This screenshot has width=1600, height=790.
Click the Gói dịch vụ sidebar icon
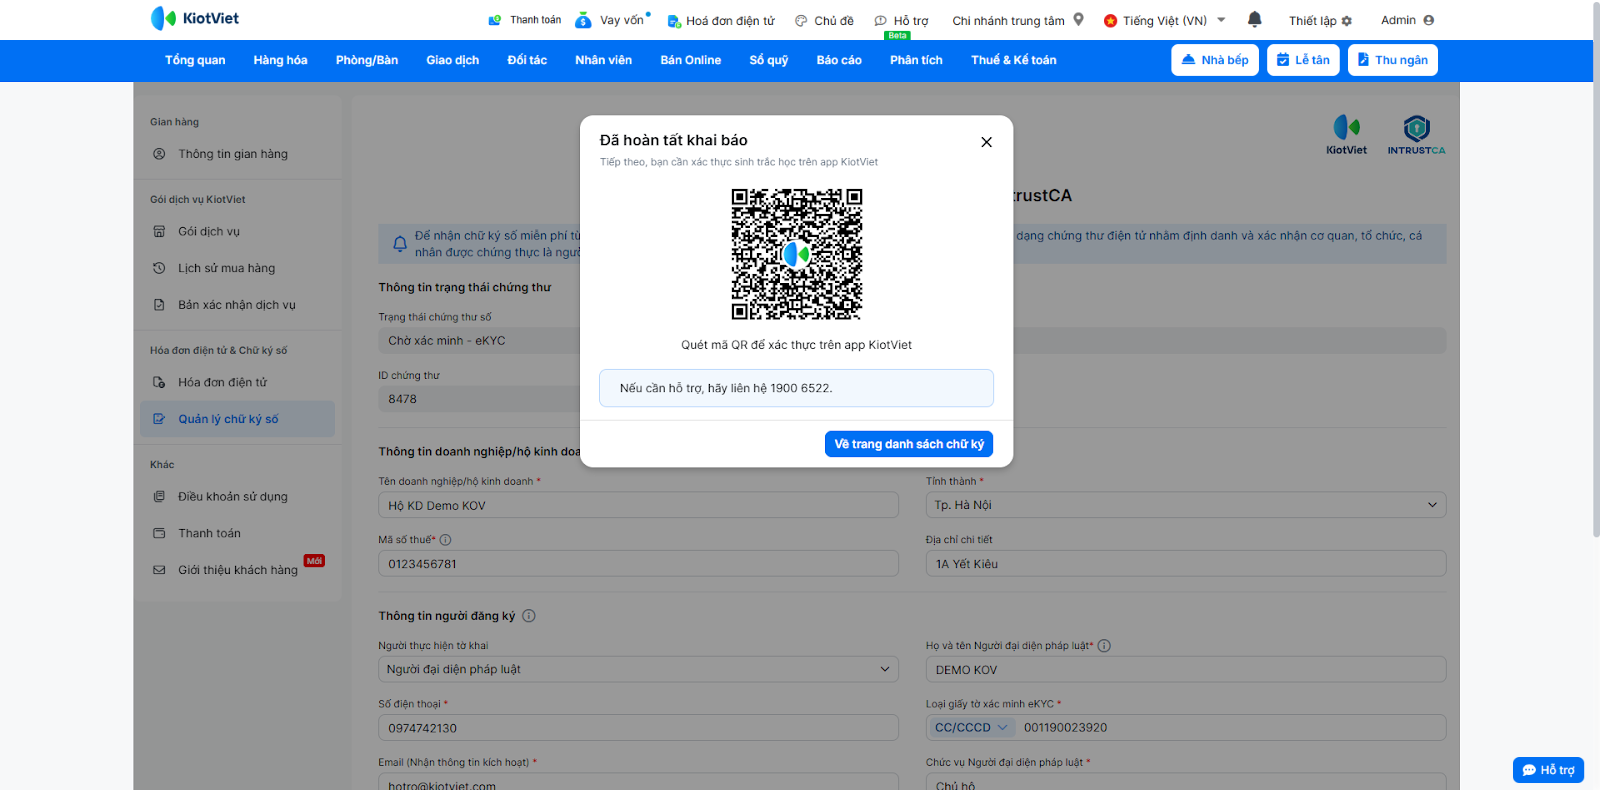point(159,231)
